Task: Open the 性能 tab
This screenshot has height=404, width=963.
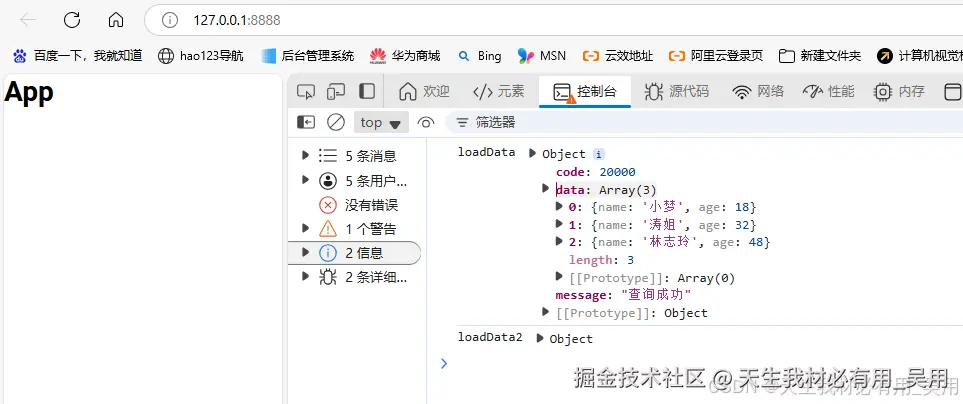Action: pos(828,91)
